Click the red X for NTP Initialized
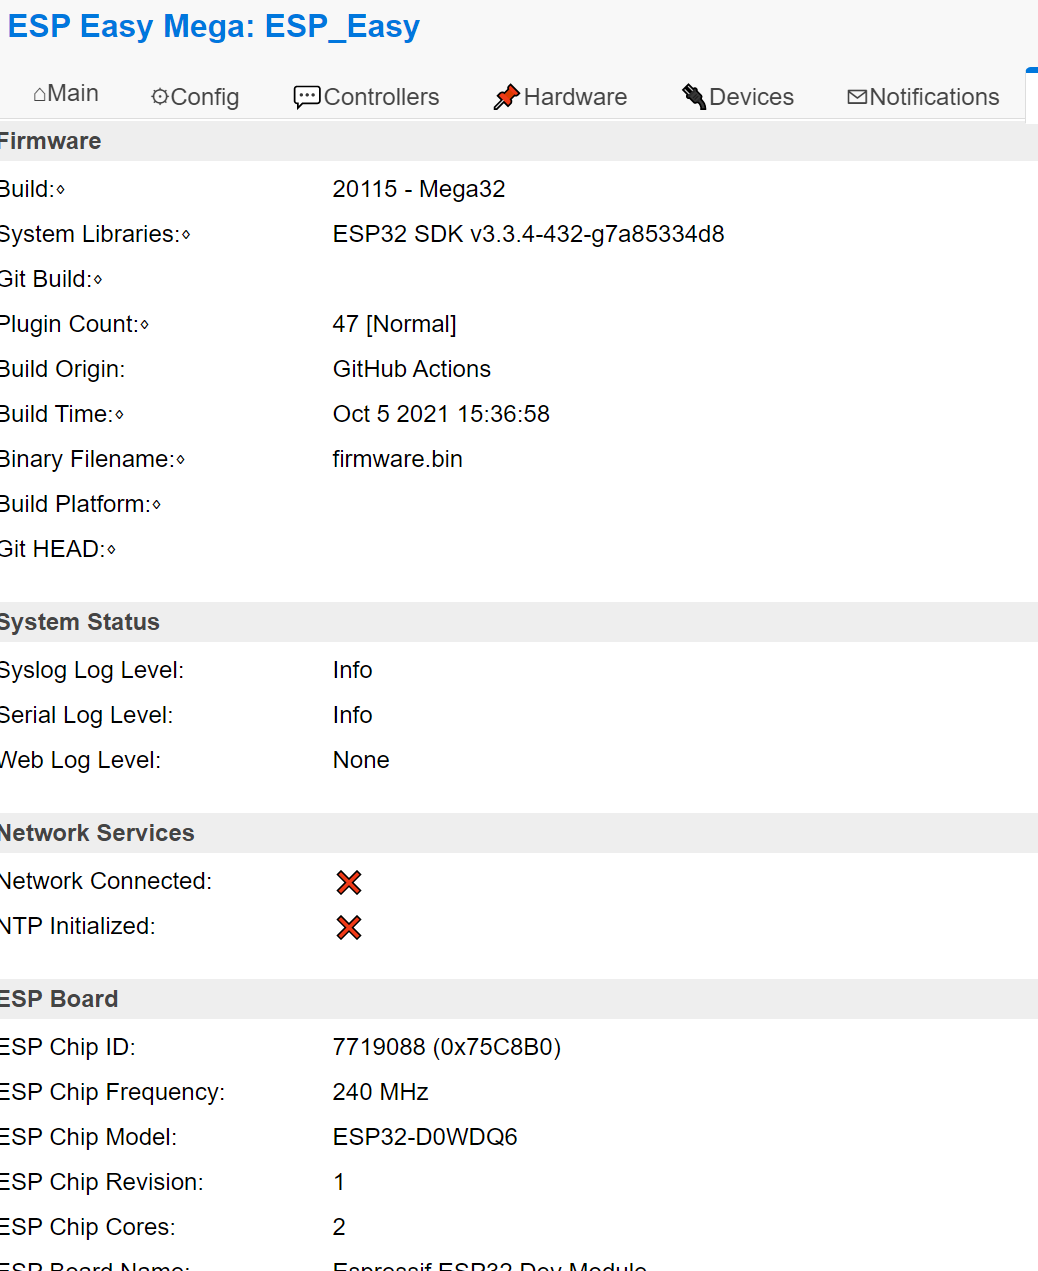Viewport: 1038px width, 1271px height. click(x=349, y=927)
